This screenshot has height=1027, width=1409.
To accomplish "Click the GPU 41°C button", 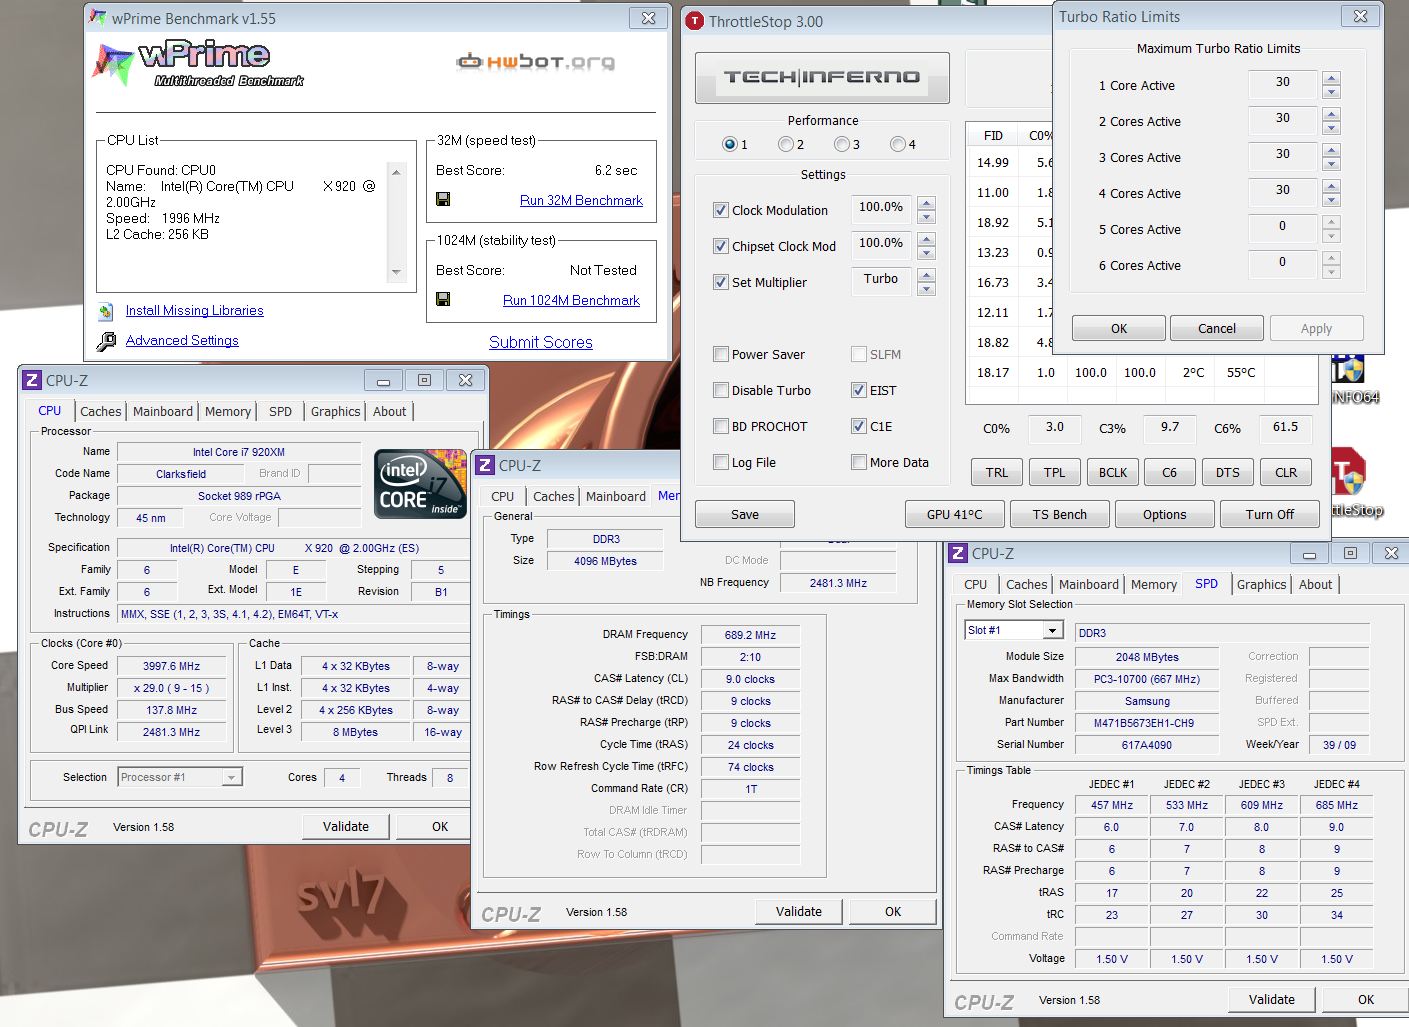I will [955, 514].
